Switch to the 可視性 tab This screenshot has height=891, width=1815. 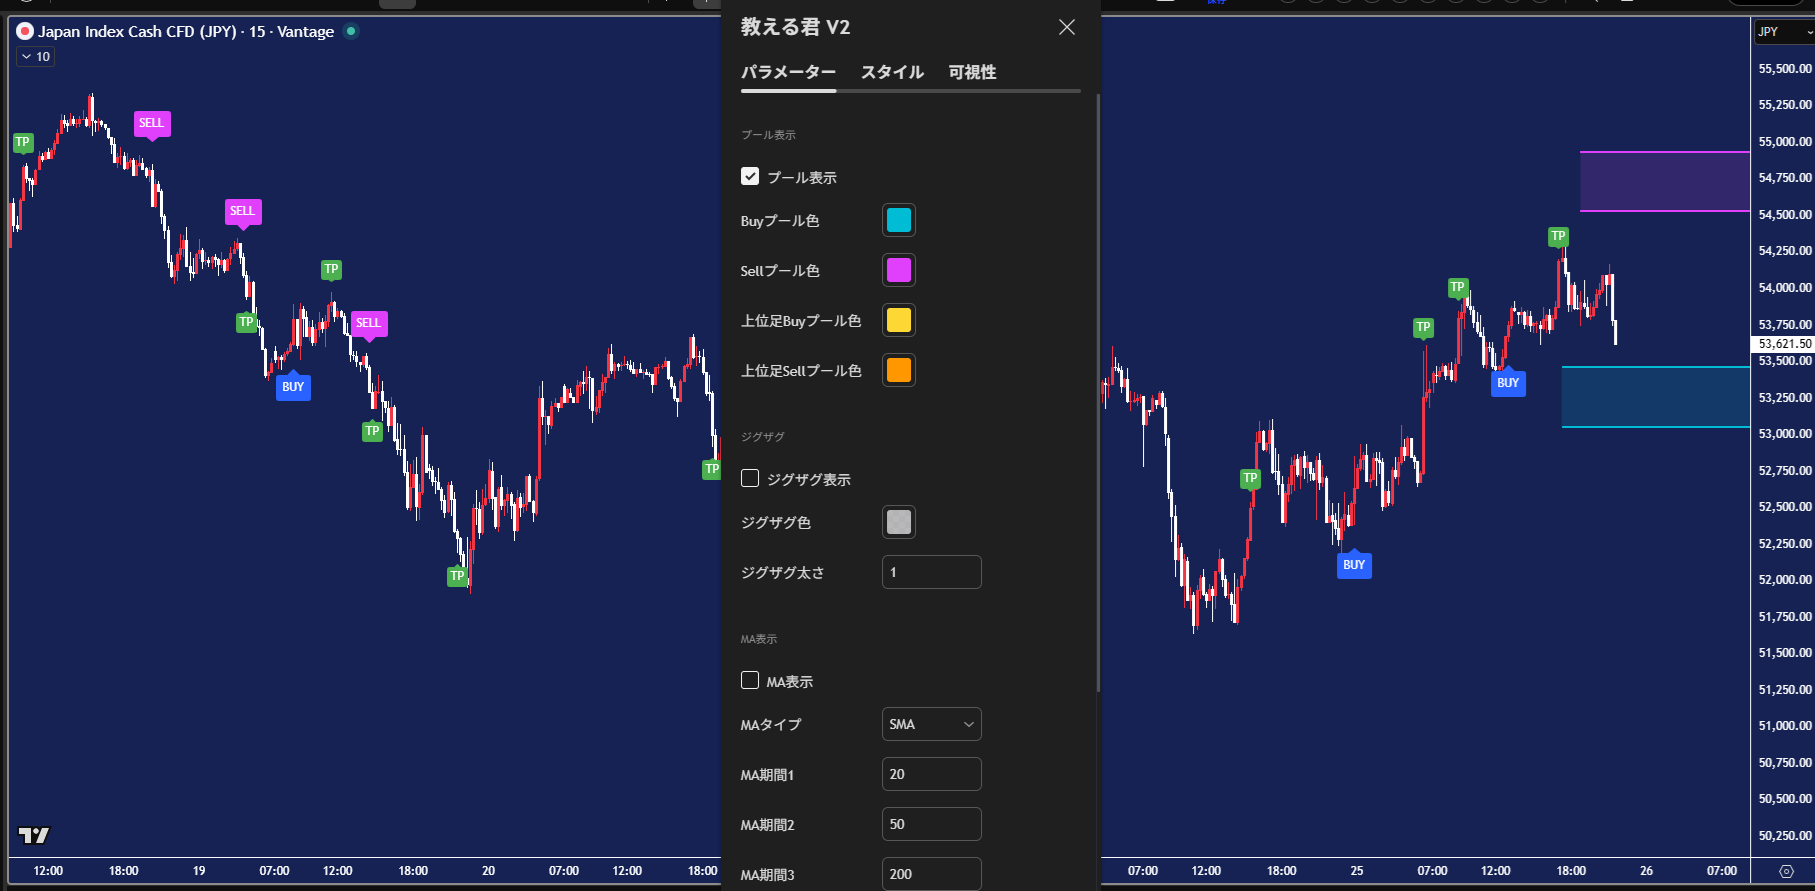point(972,72)
